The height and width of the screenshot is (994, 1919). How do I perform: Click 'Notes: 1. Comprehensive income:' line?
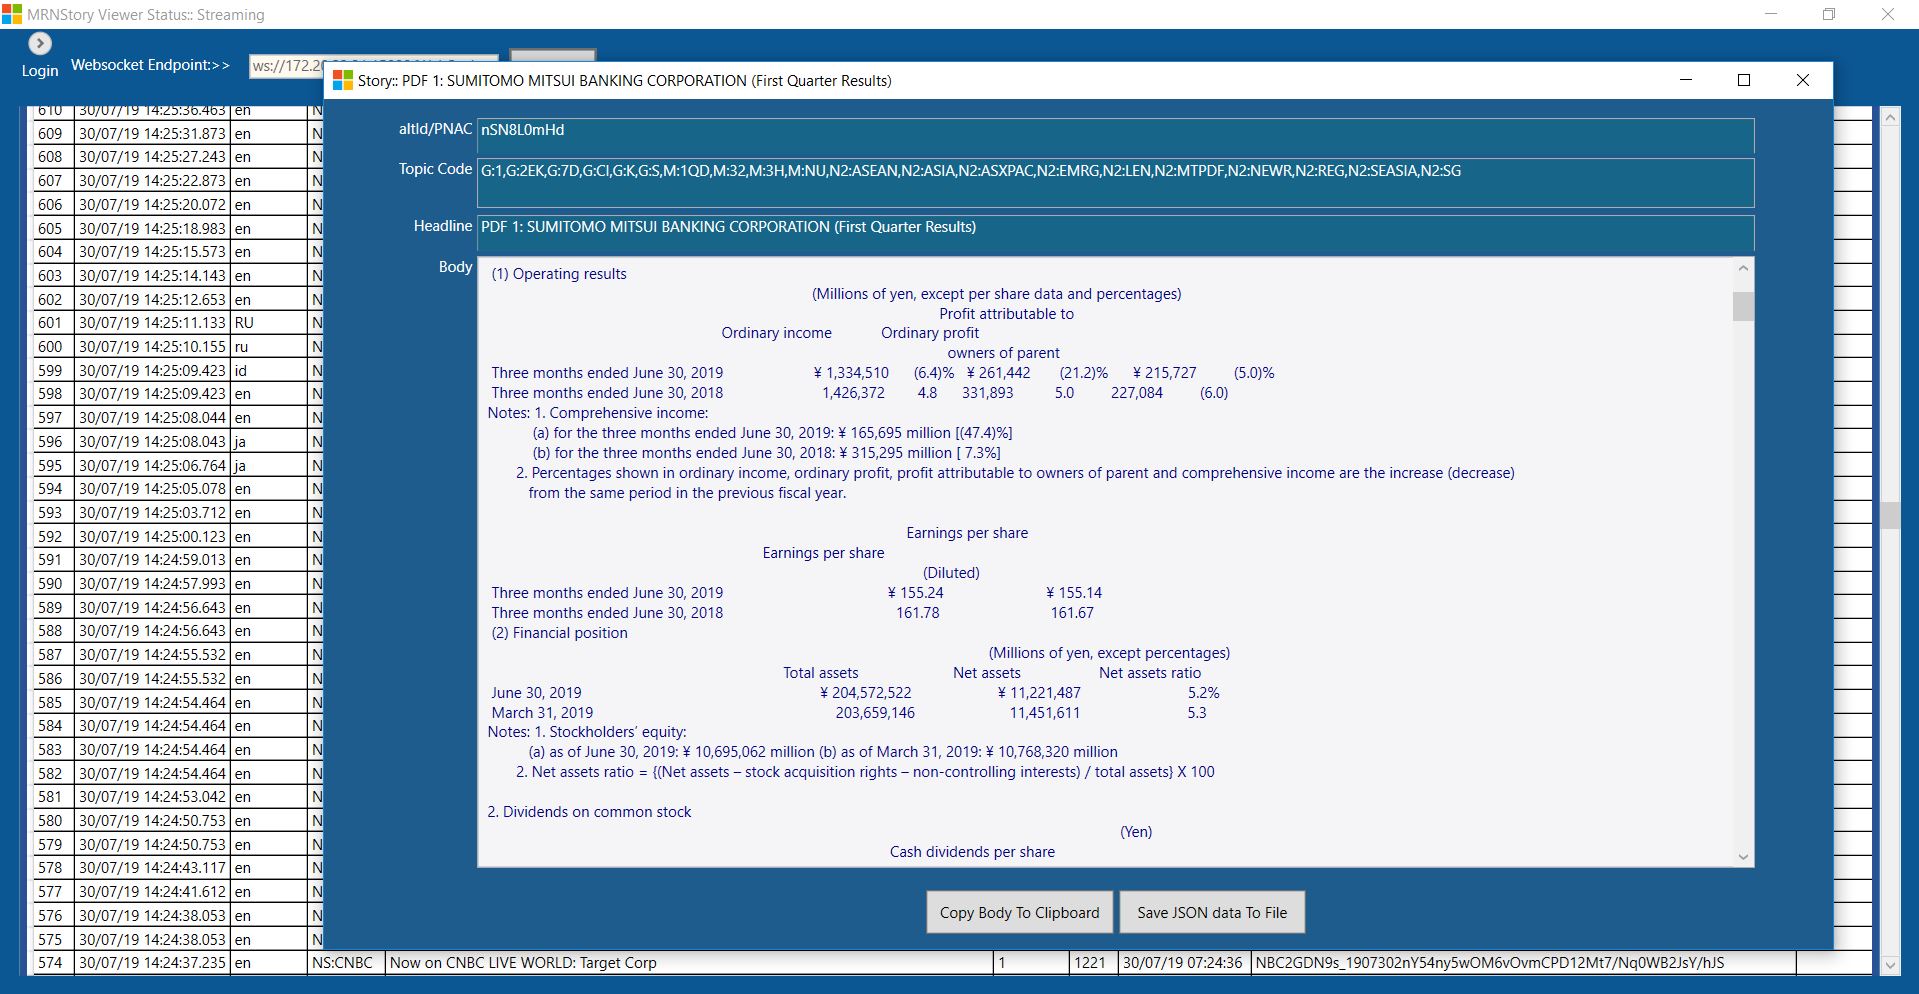pyautogui.click(x=598, y=413)
